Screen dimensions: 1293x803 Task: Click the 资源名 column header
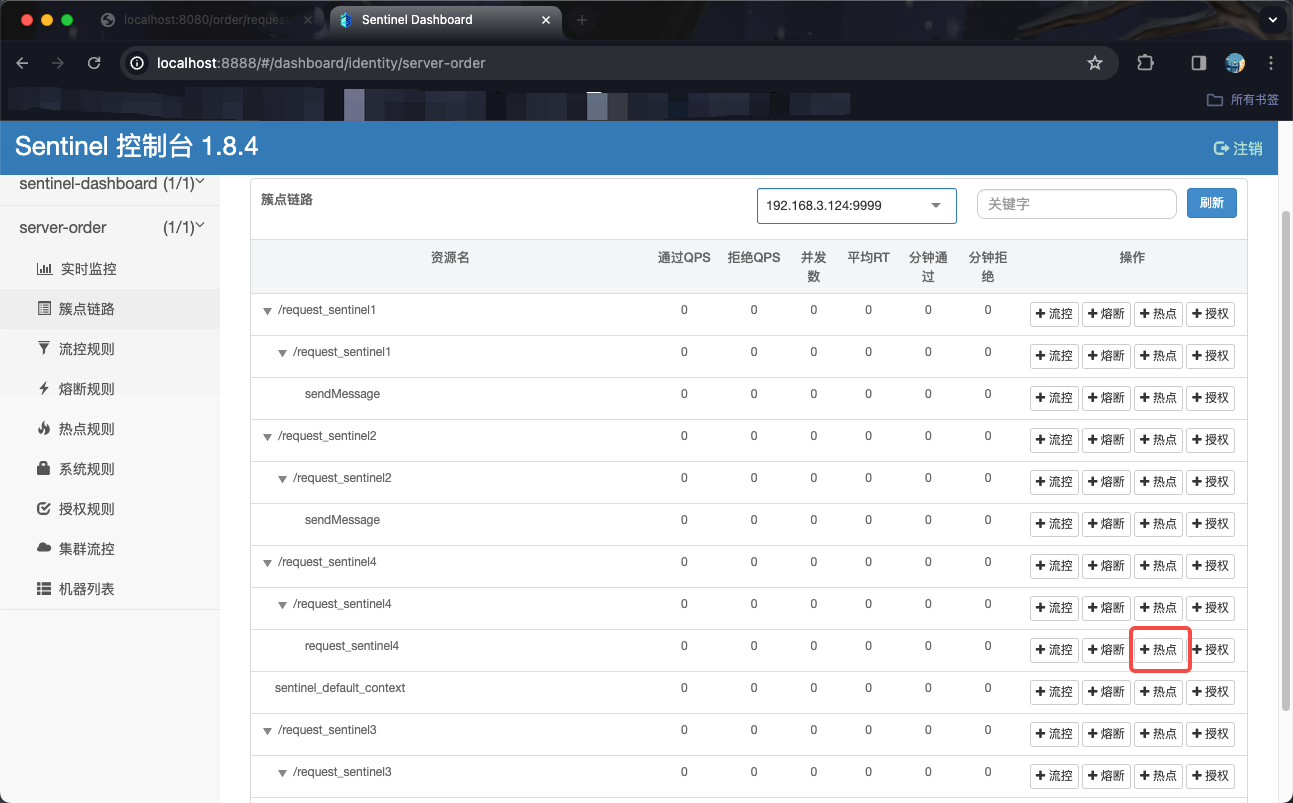point(450,257)
